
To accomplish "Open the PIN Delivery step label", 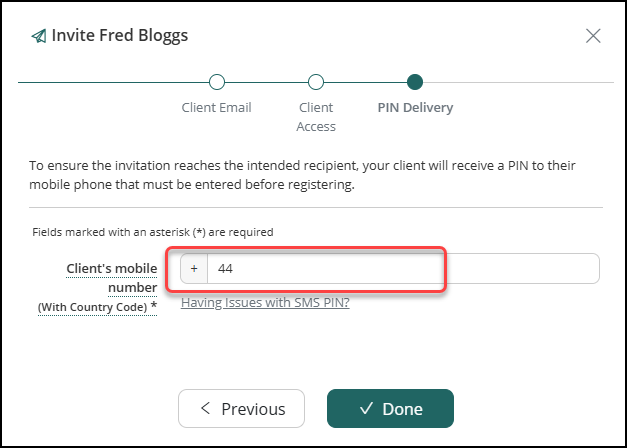I will [x=415, y=108].
